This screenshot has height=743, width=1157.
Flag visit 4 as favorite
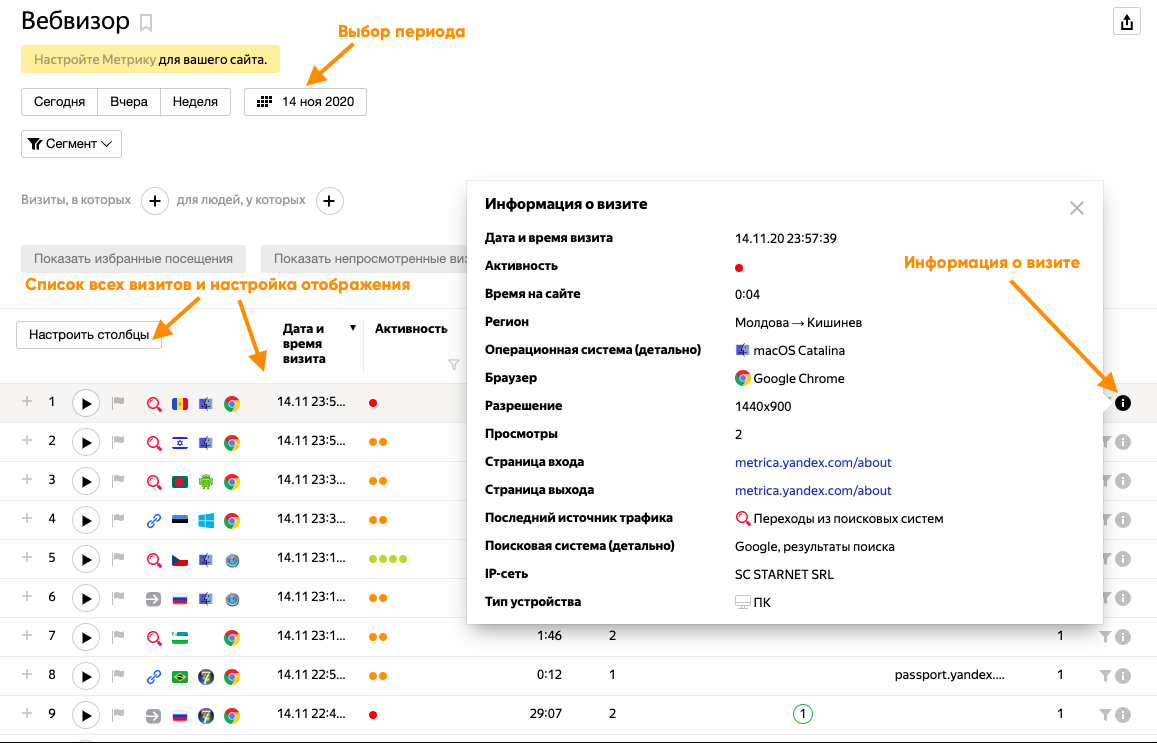(x=118, y=519)
